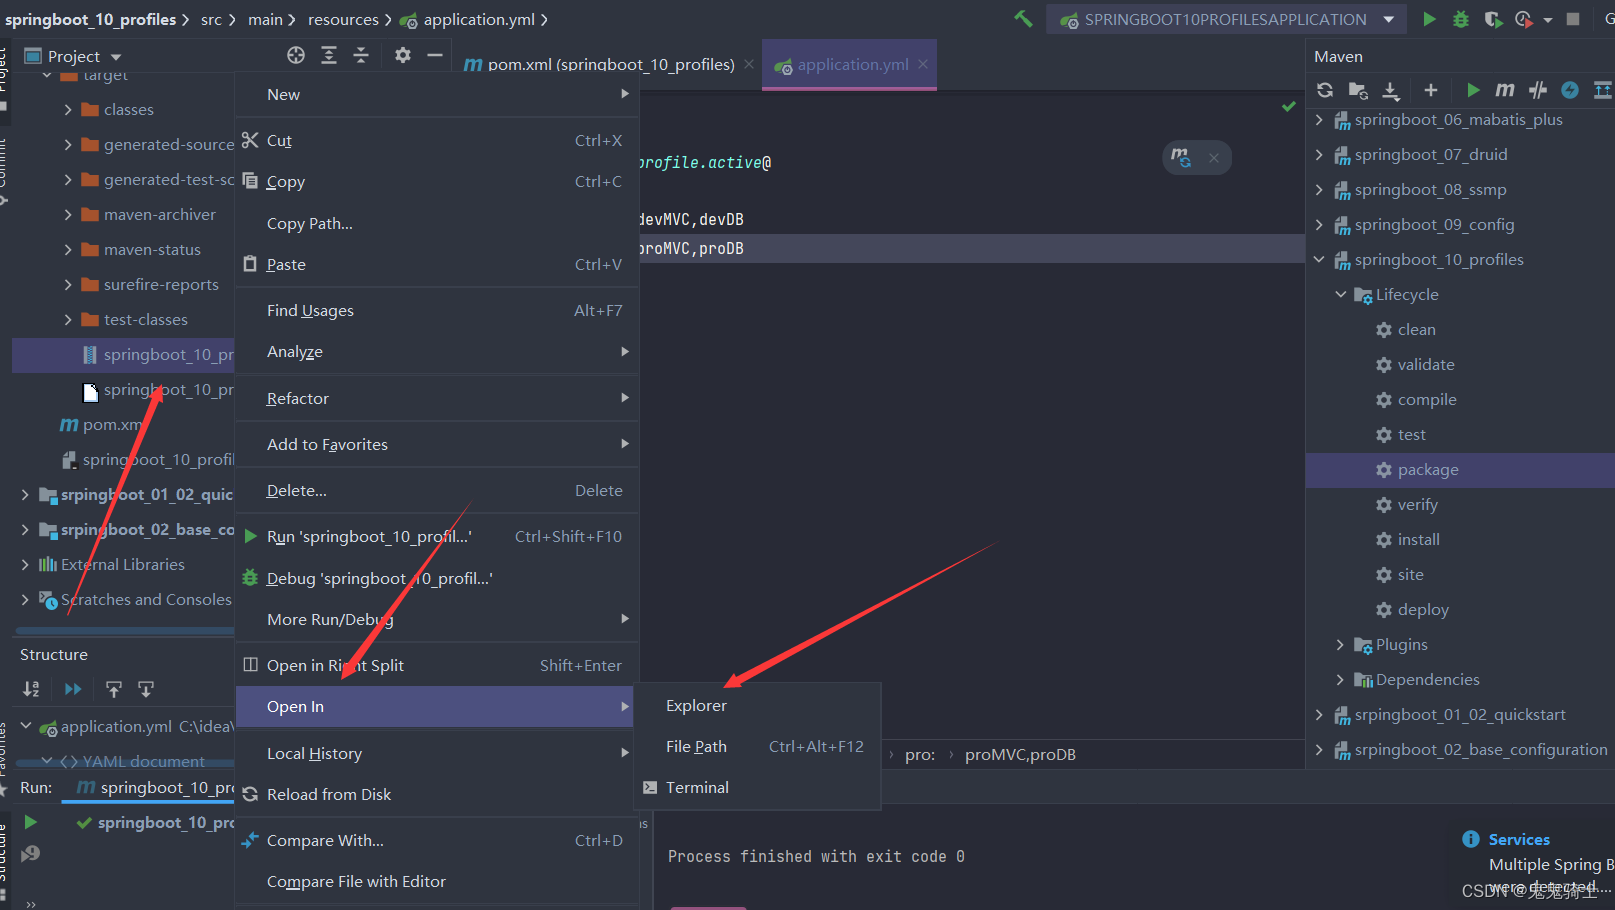1615x910 pixels.
Task: Expand Dependencies node in Maven
Action: tap(1341, 679)
